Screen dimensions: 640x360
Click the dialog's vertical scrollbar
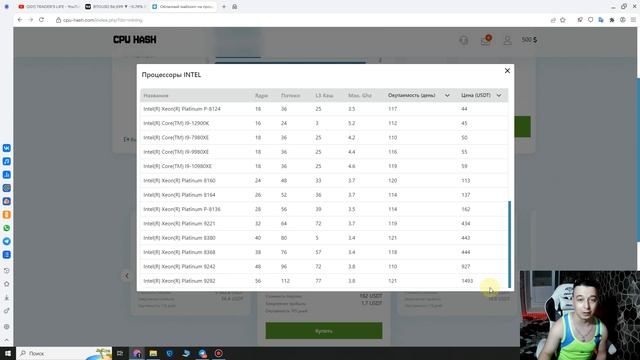point(509,244)
